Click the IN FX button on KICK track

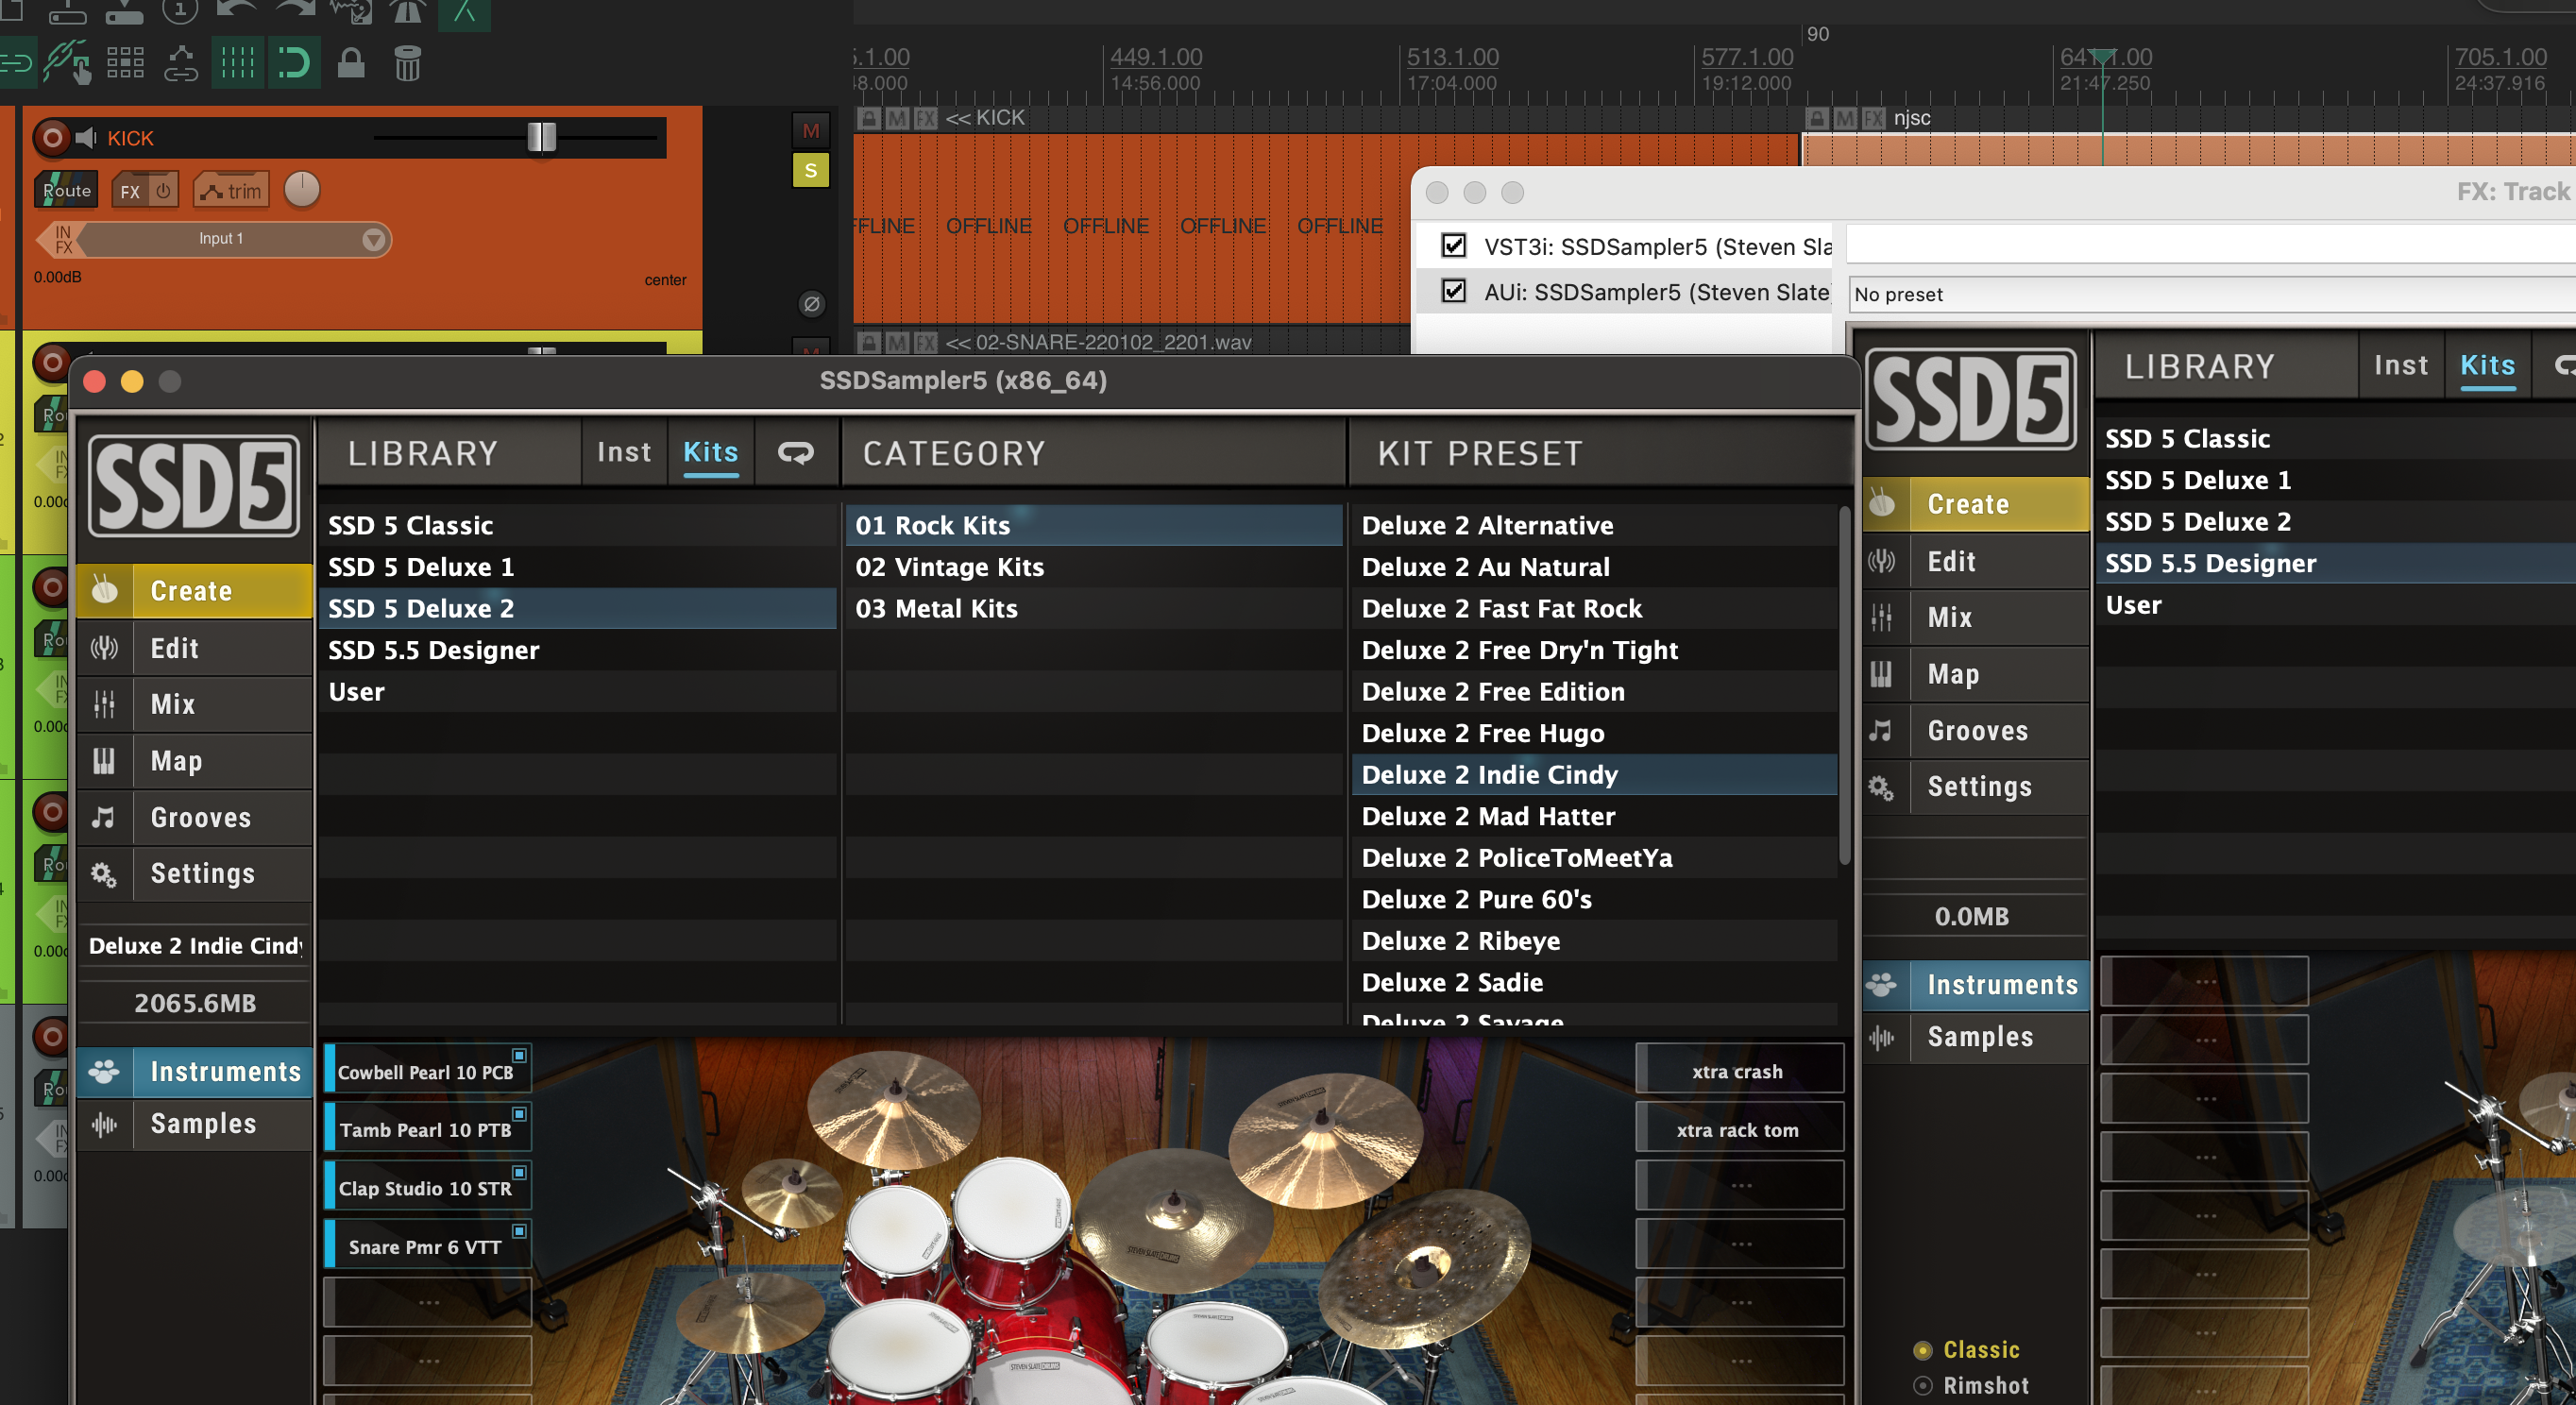(62, 239)
